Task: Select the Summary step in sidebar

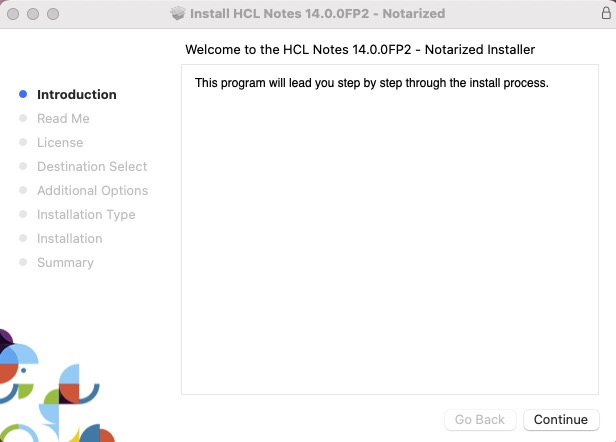Action: click(65, 263)
